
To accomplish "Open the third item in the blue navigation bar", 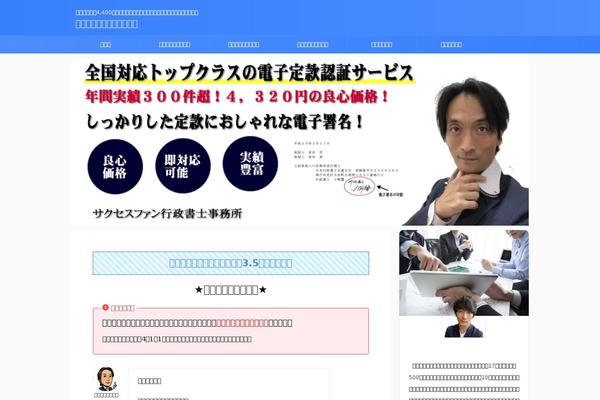I will 244,44.
